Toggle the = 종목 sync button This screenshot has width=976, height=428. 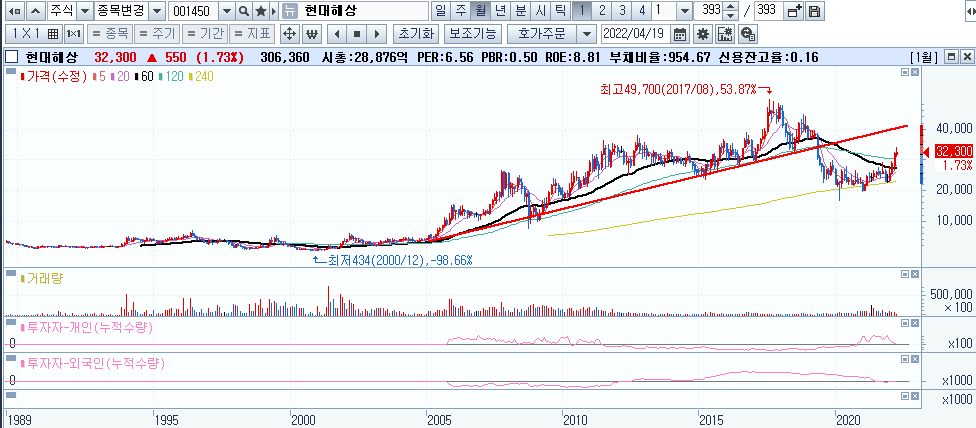coord(108,34)
